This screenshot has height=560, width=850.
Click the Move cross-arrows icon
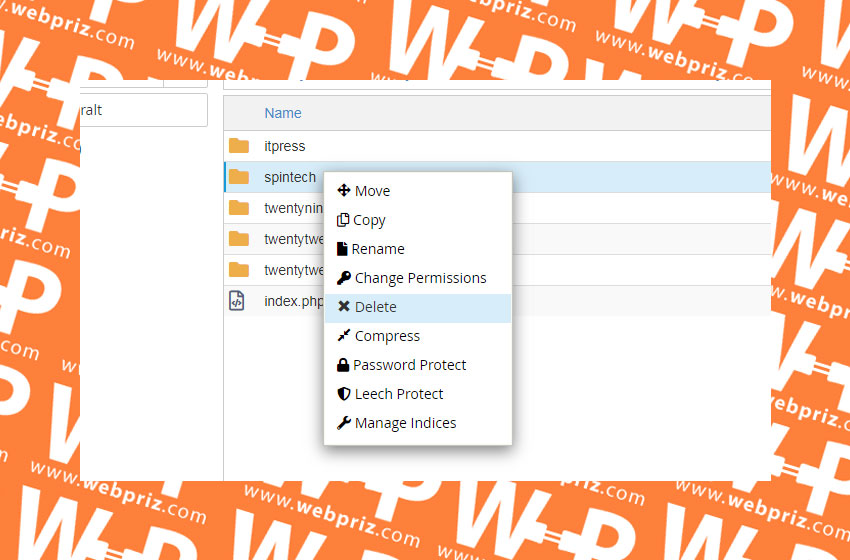(x=344, y=190)
